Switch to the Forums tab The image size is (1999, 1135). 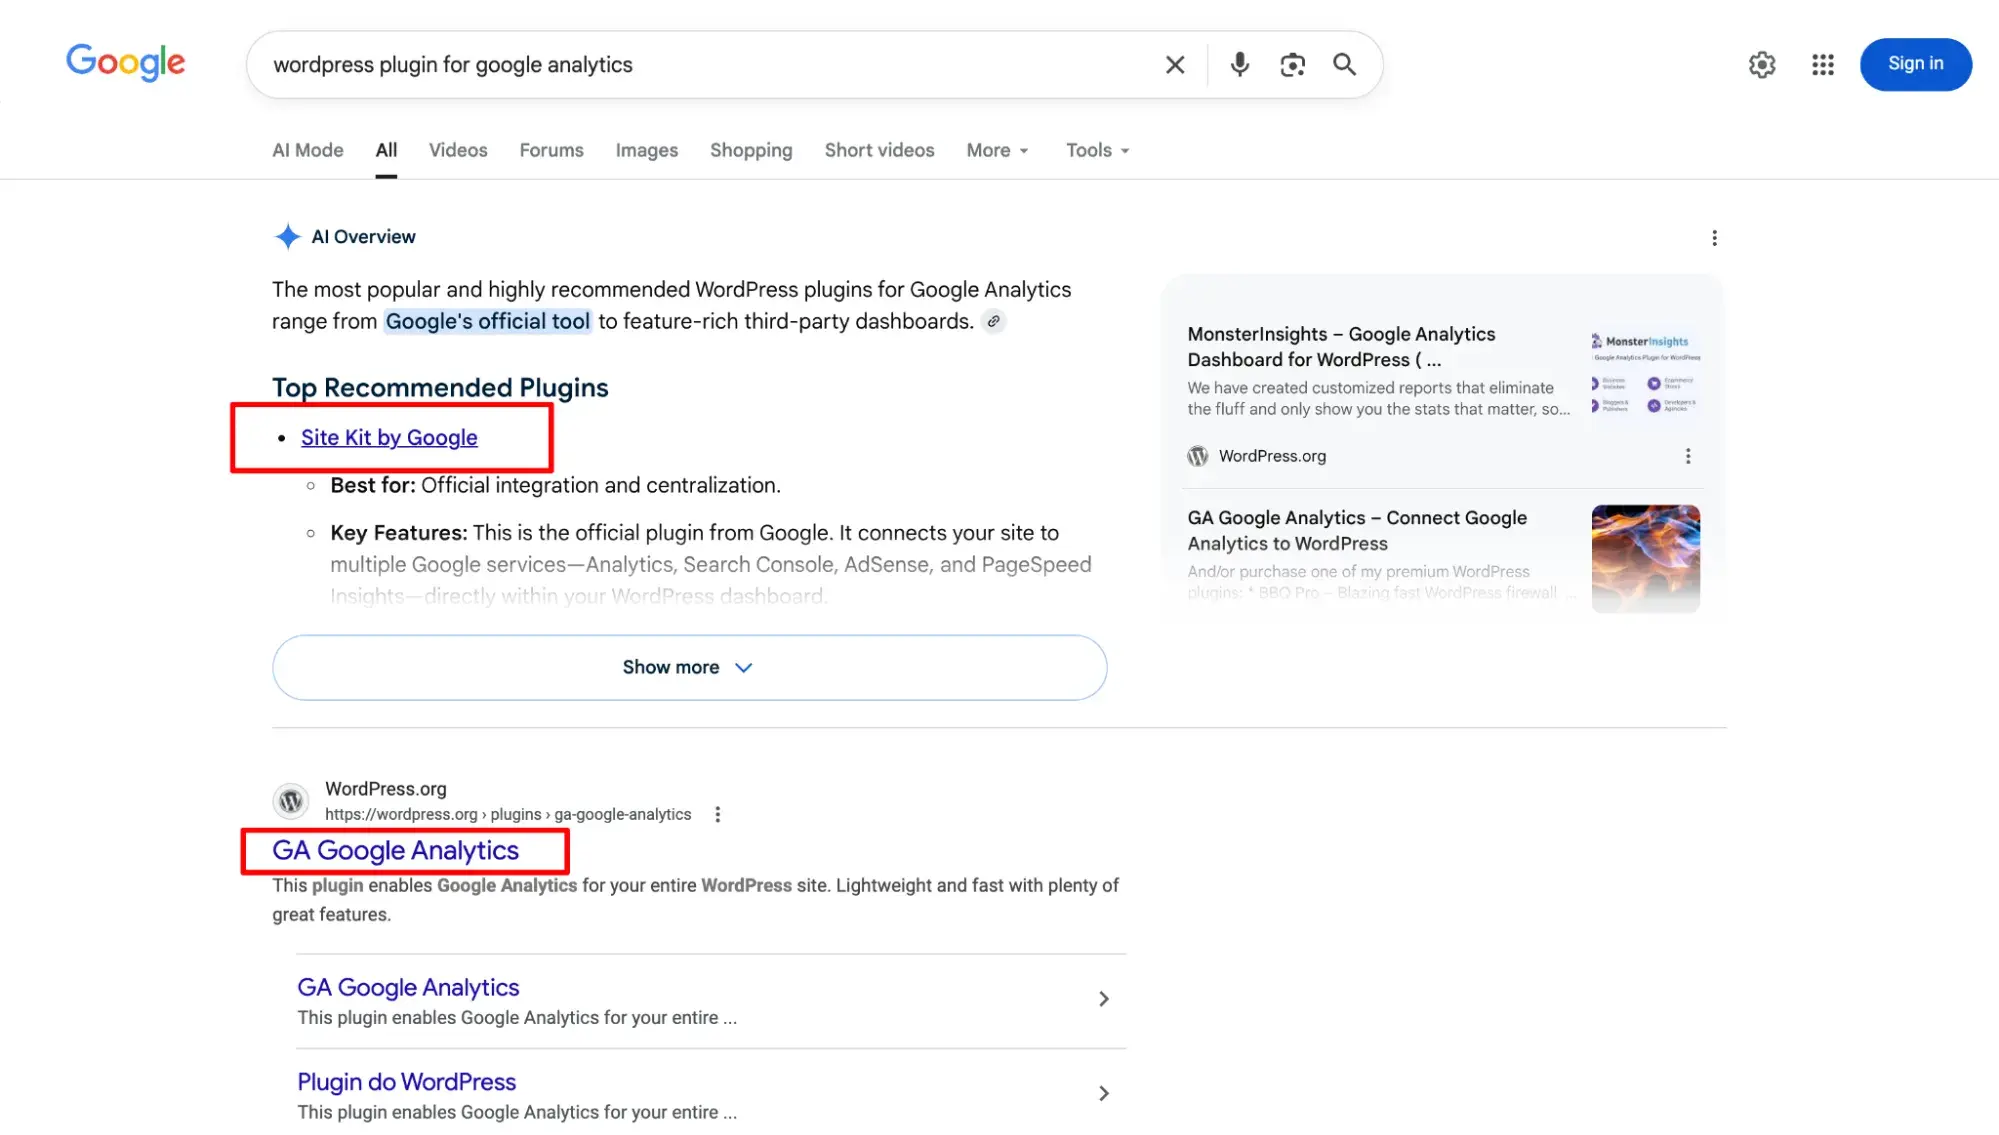(551, 150)
